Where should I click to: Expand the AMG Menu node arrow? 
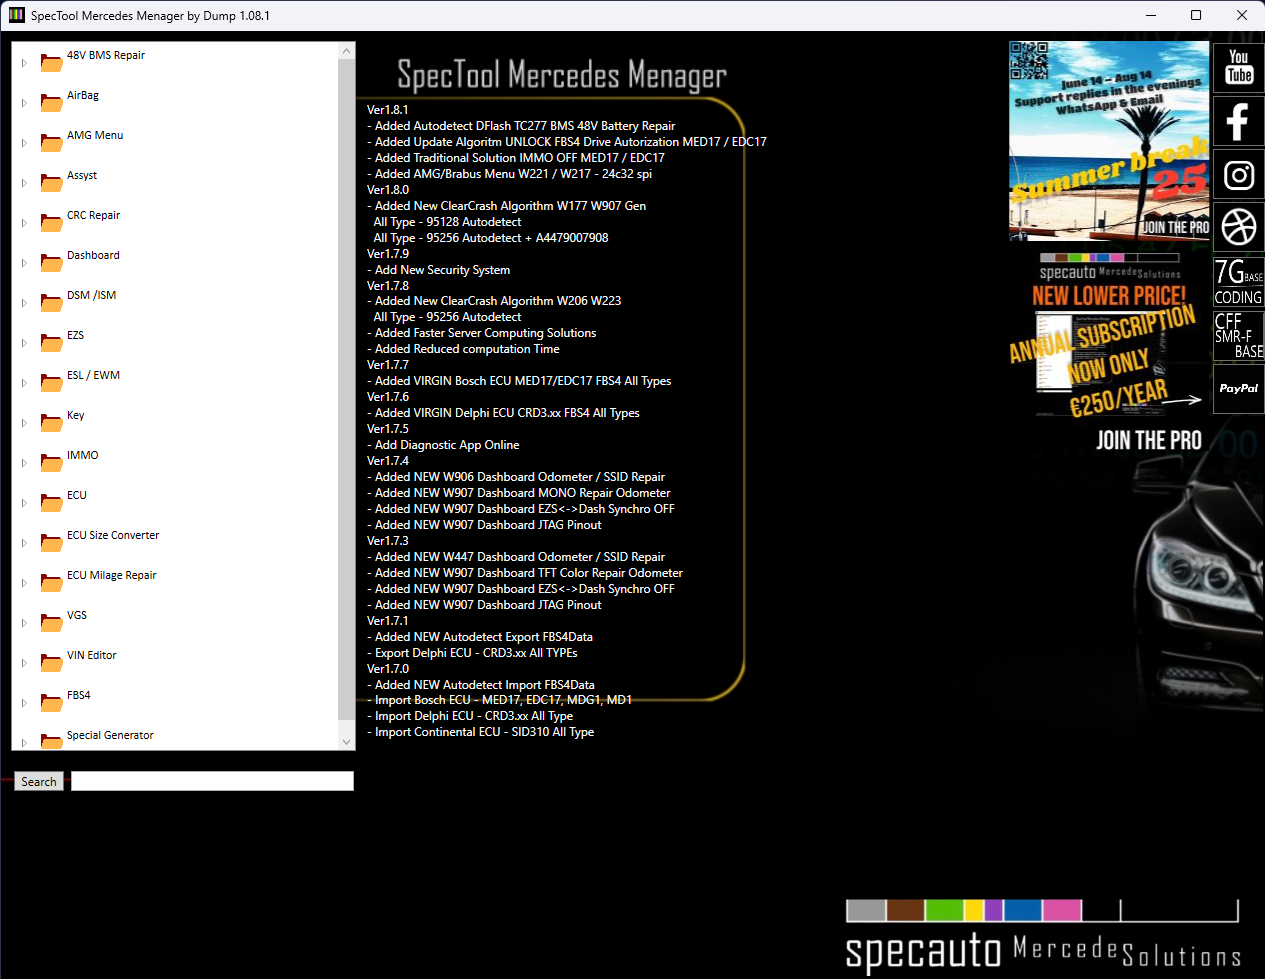pyautogui.click(x=24, y=143)
